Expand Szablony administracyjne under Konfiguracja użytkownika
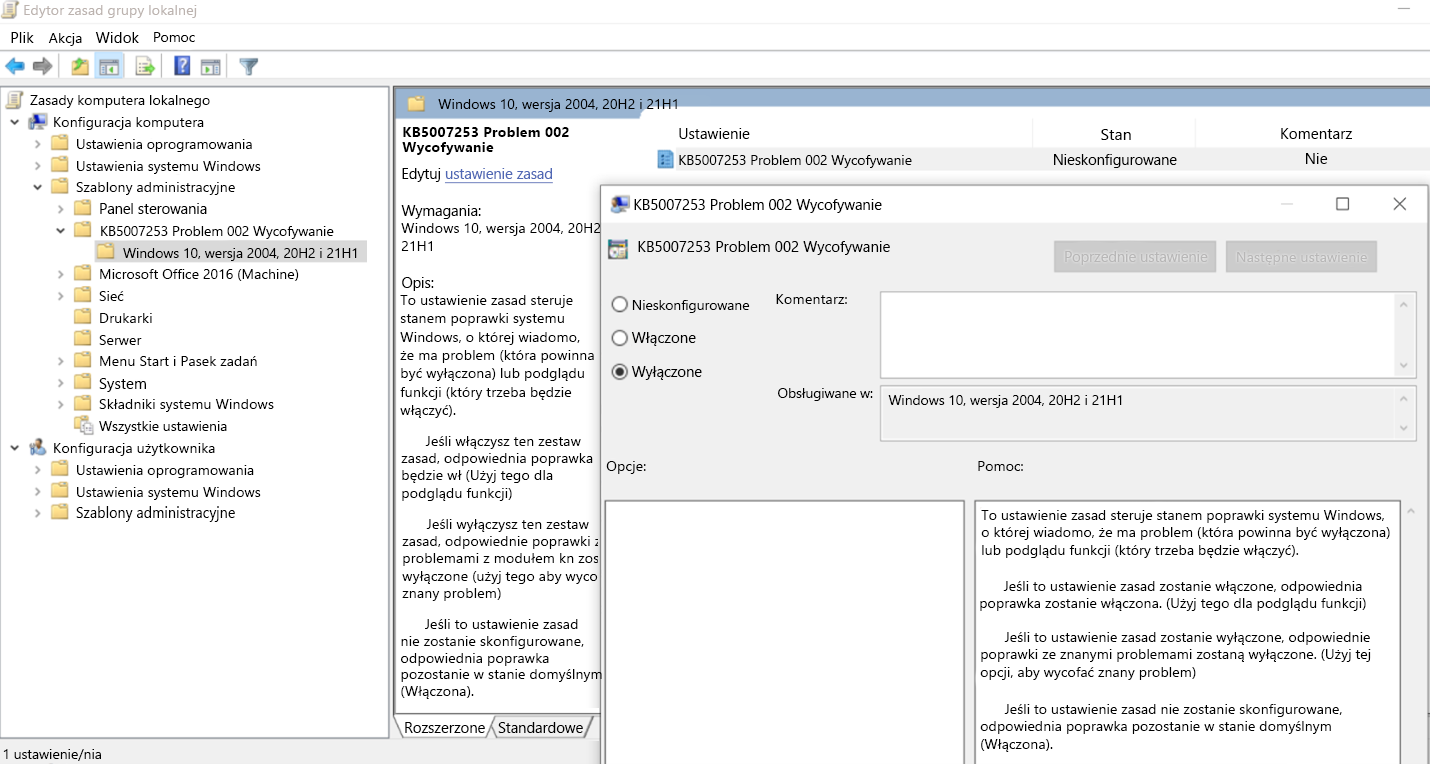 click(38, 513)
